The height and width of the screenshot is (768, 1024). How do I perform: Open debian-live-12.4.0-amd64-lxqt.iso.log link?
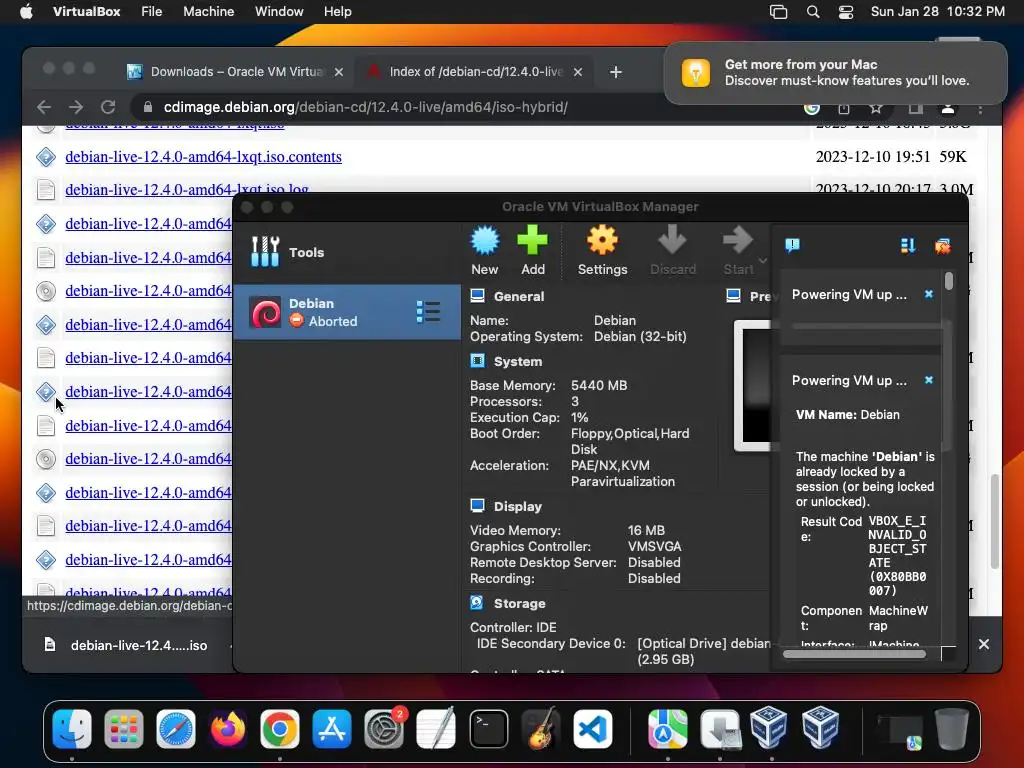pyautogui.click(x=187, y=189)
